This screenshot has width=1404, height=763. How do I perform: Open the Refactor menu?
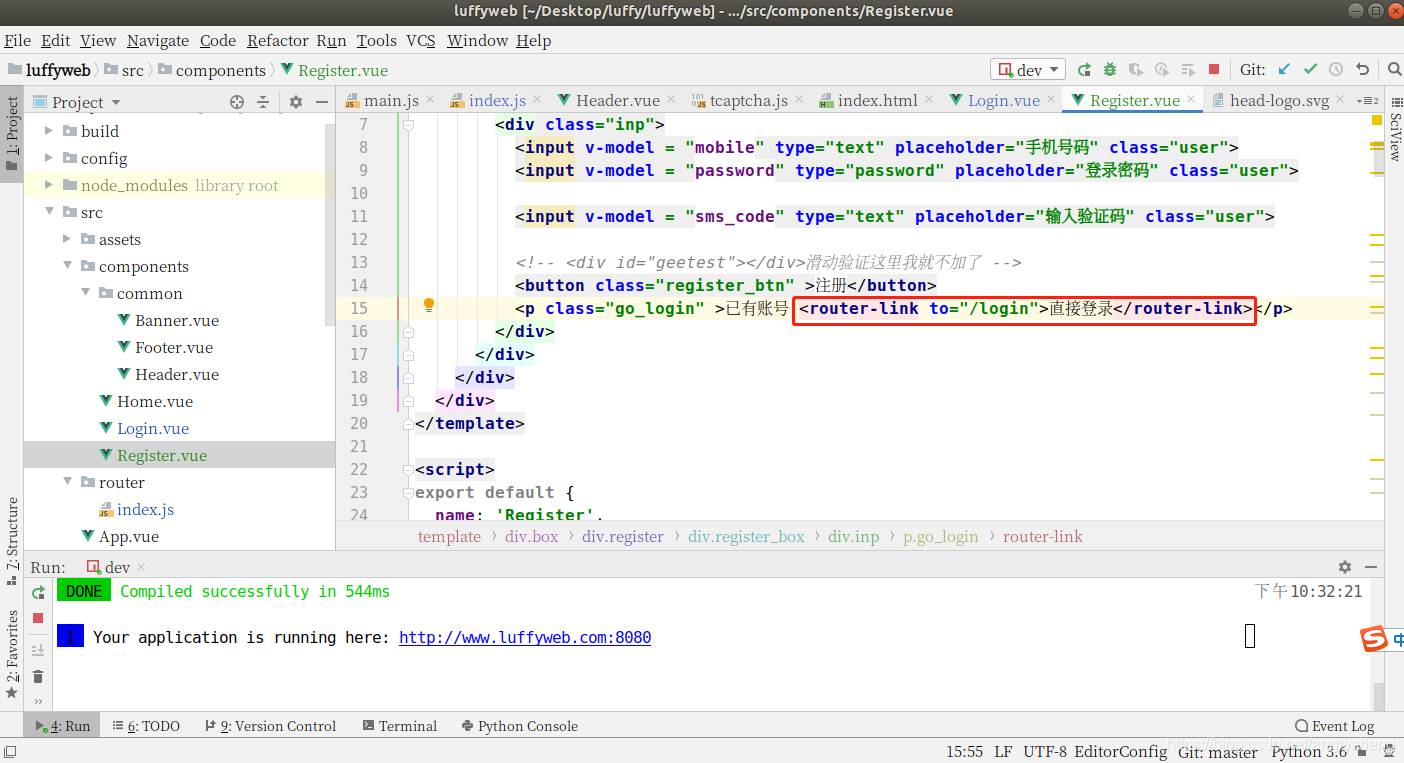pos(278,40)
